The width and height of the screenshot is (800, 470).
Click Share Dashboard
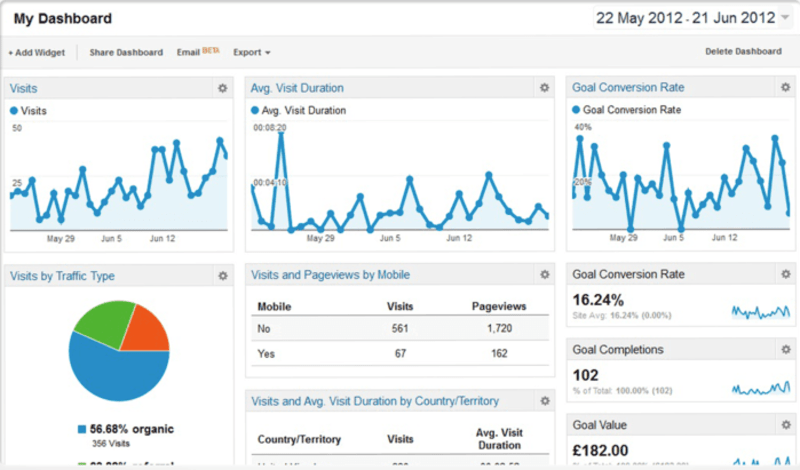(x=126, y=52)
